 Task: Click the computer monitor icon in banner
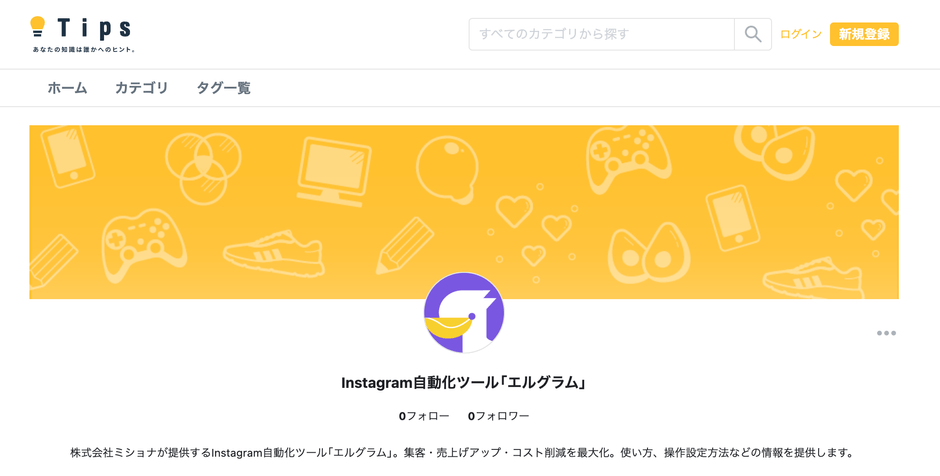pyautogui.click(x=334, y=170)
